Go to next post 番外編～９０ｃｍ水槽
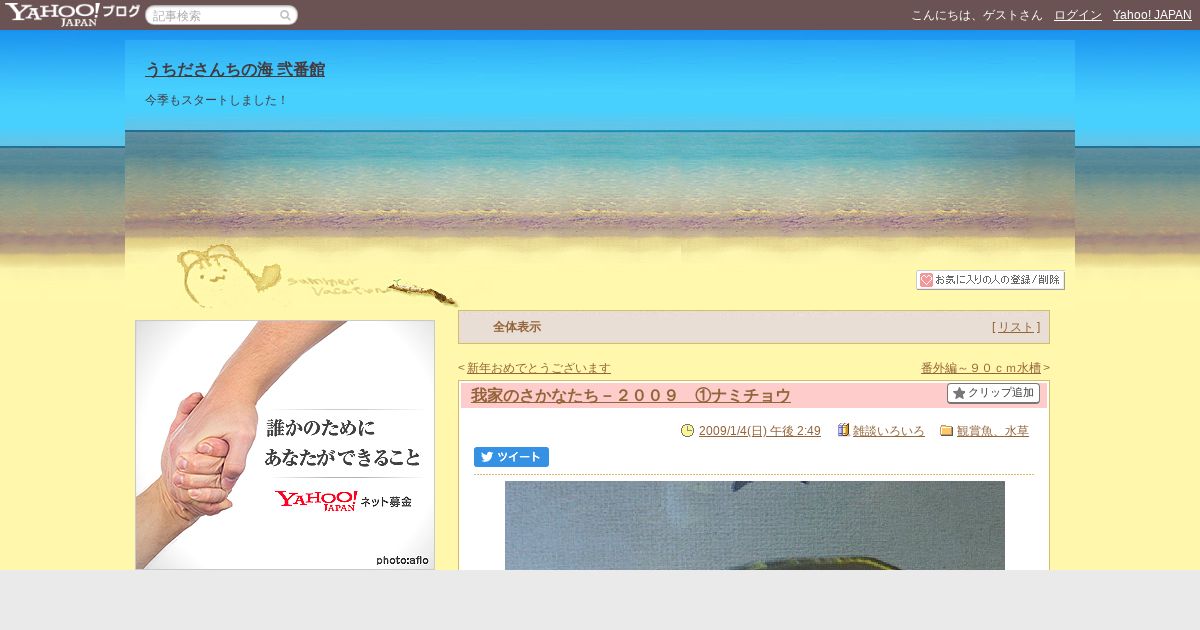This screenshot has height=630, width=1200. pyautogui.click(x=981, y=368)
